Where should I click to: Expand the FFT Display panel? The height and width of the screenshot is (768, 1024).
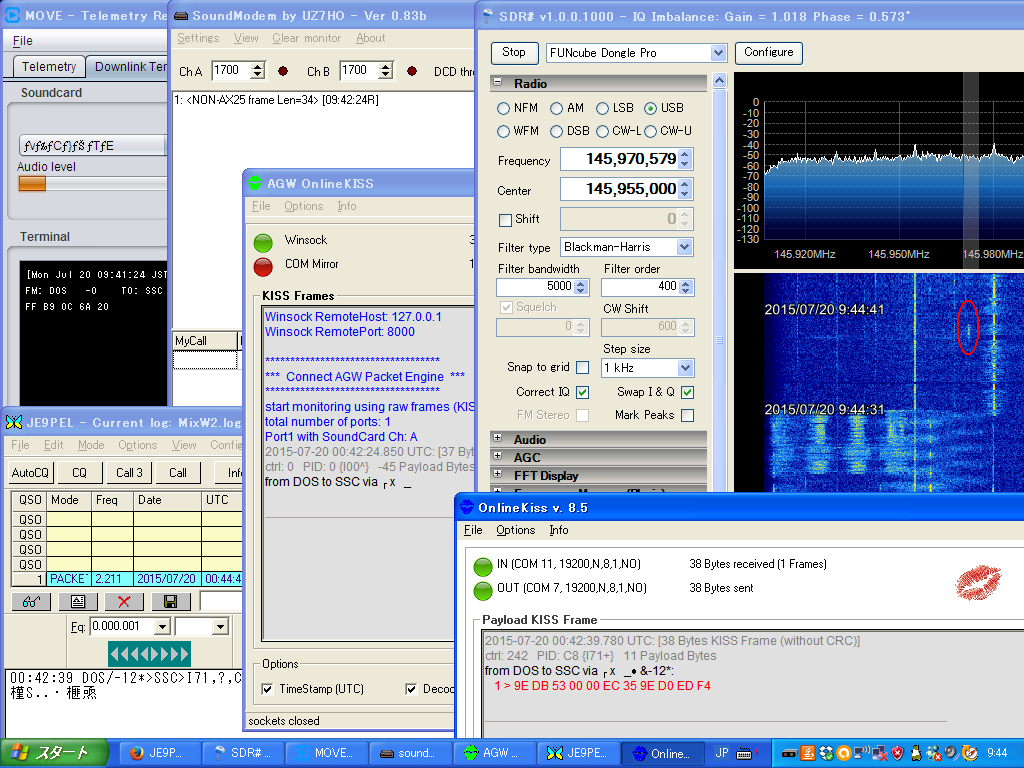pyautogui.click(x=498, y=473)
